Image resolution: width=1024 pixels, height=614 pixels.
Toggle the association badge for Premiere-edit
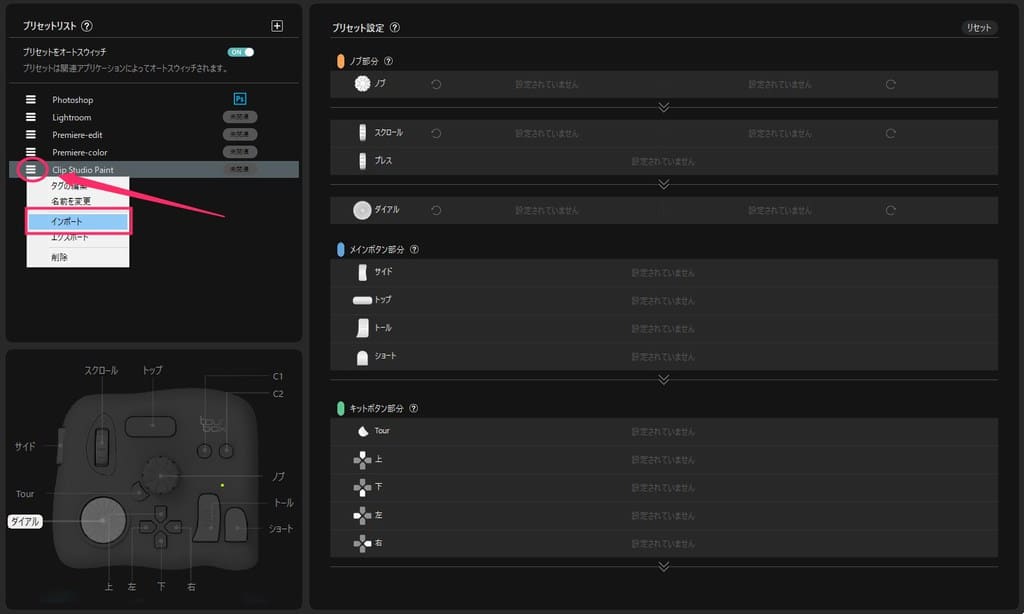pos(239,134)
